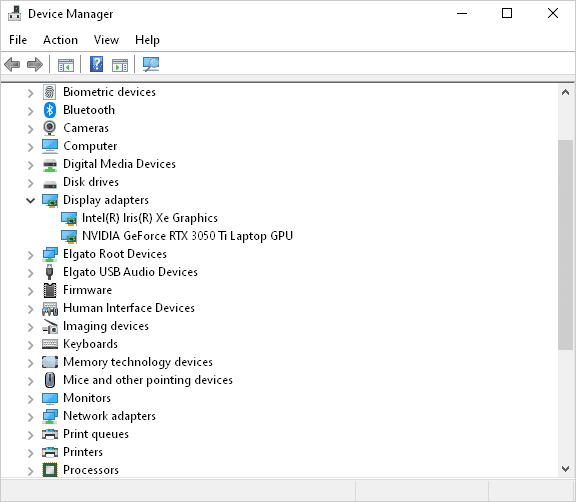The height and width of the screenshot is (502, 576).
Task: Select Elgato Root Devices label
Action: 115,254
